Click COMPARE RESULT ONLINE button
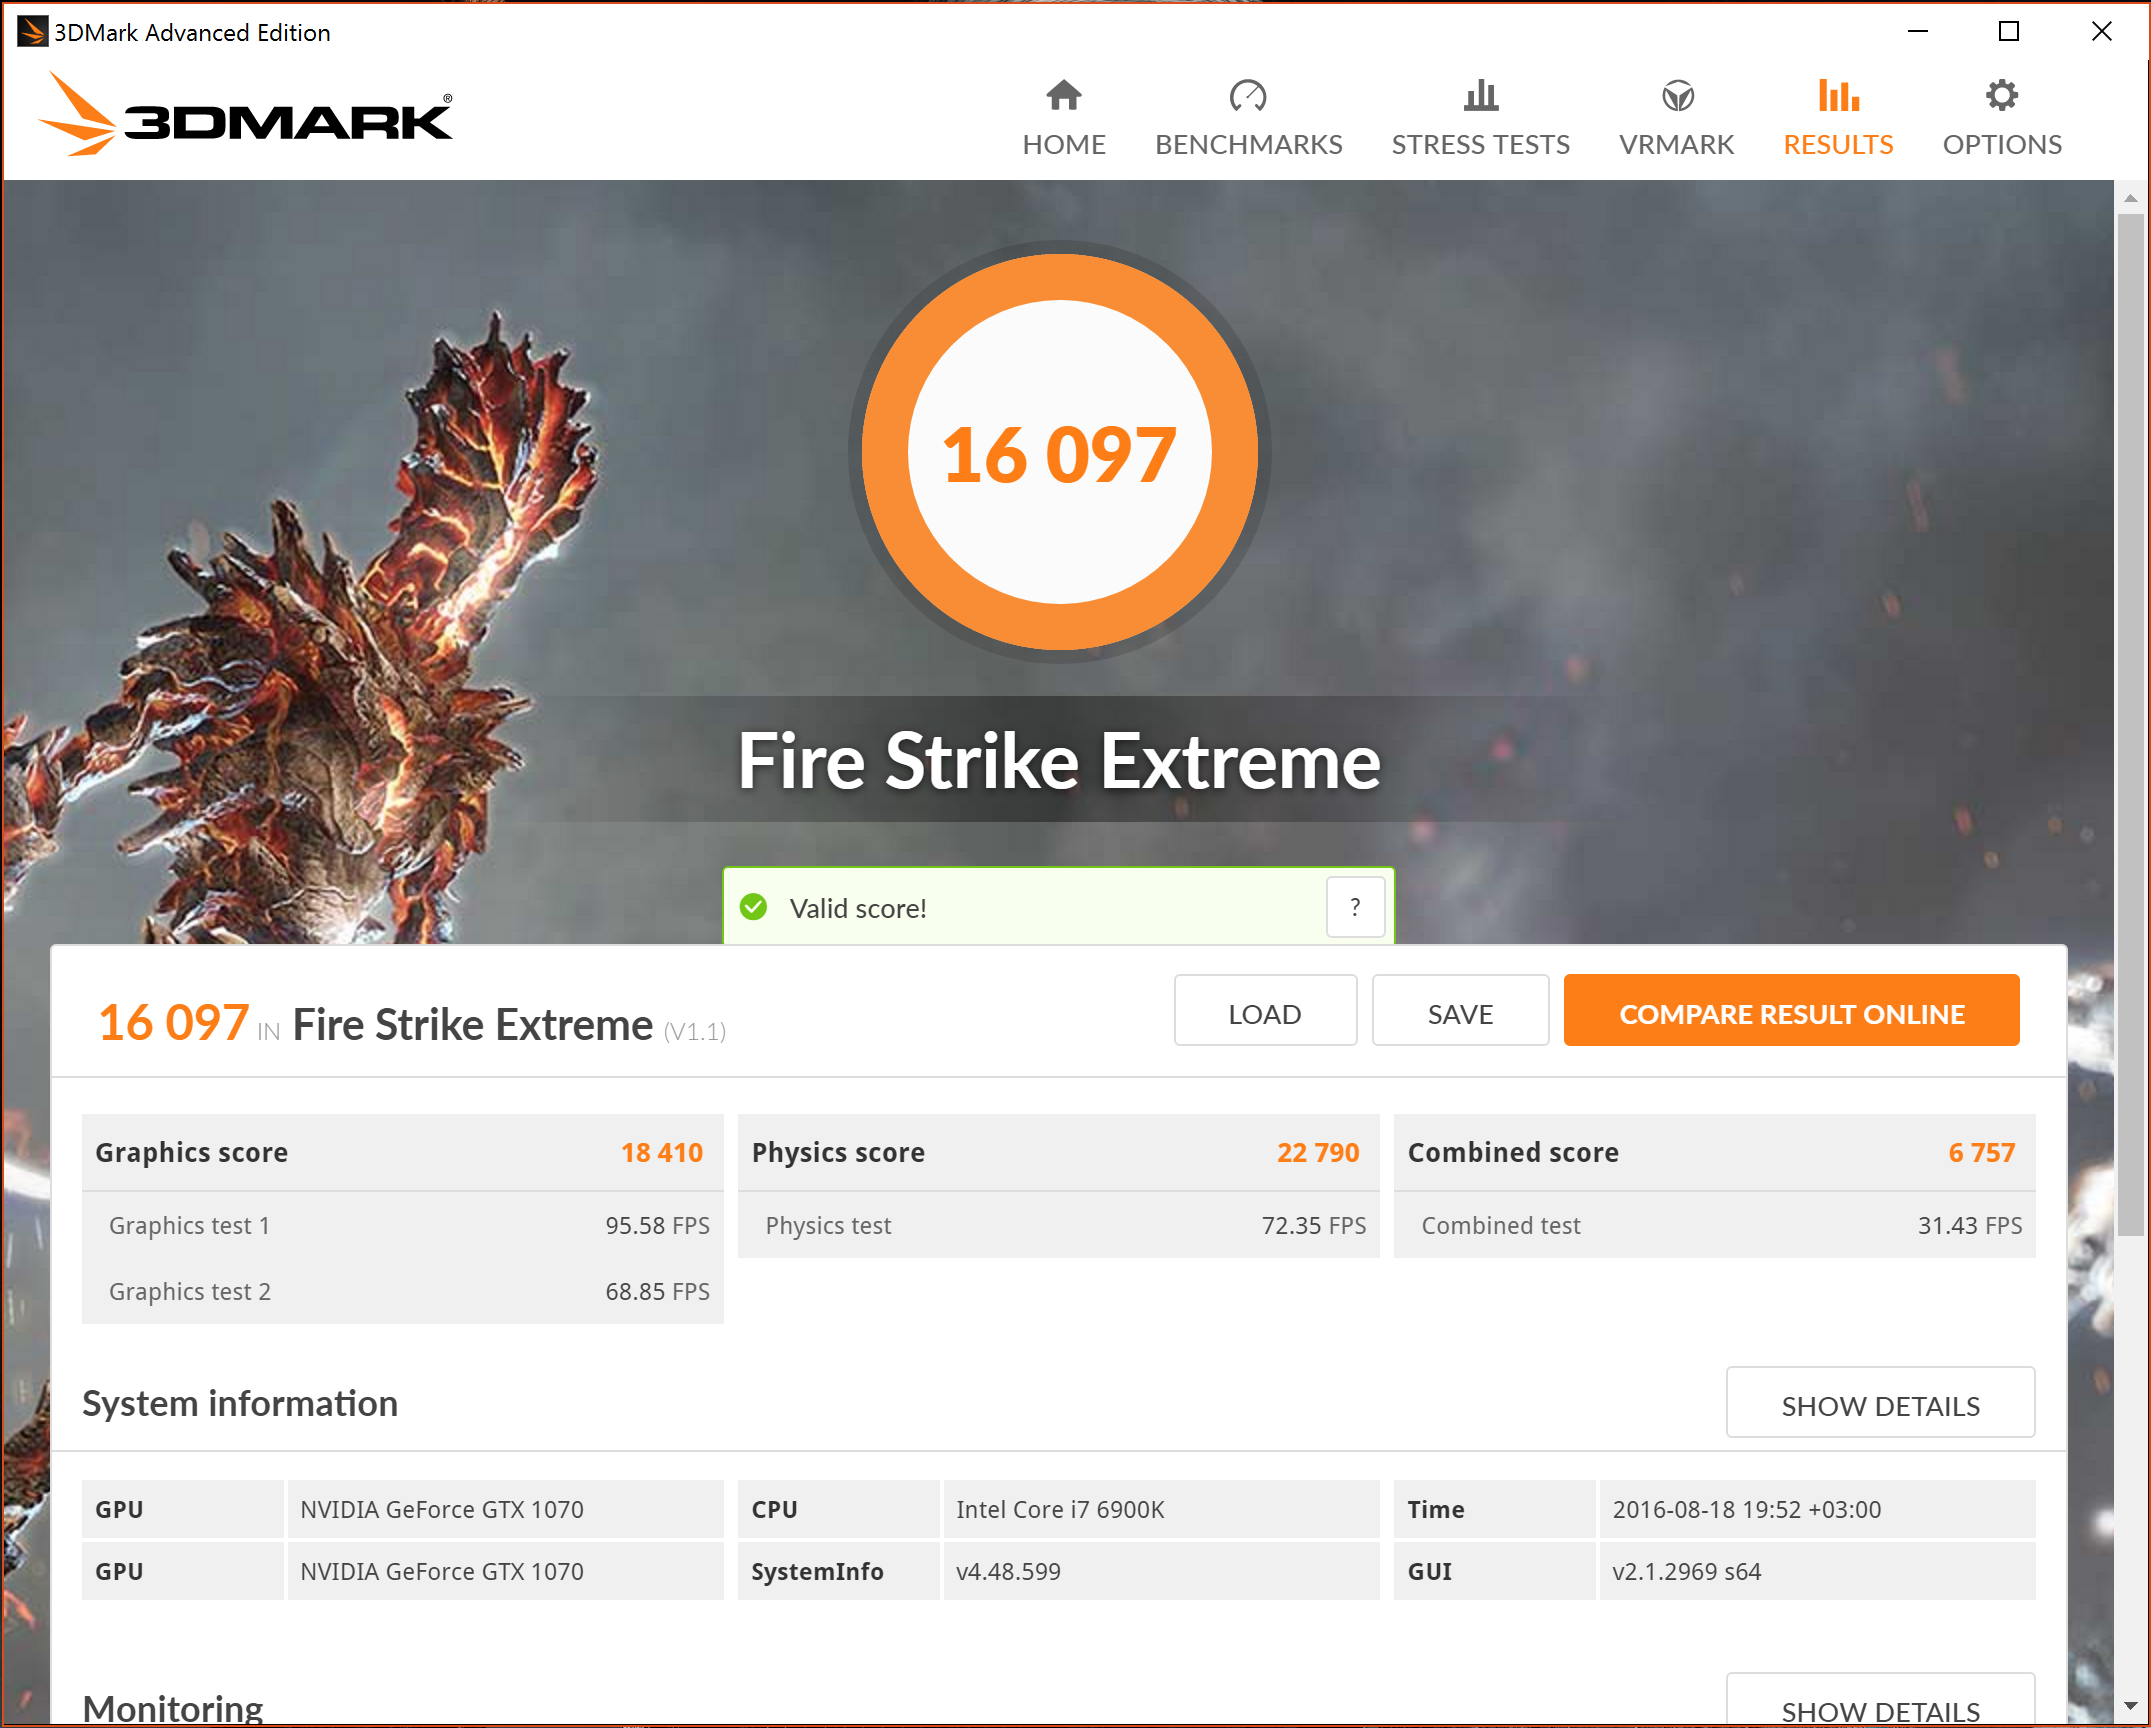This screenshot has height=1728, width=2151. pyautogui.click(x=1791, y=1013)
